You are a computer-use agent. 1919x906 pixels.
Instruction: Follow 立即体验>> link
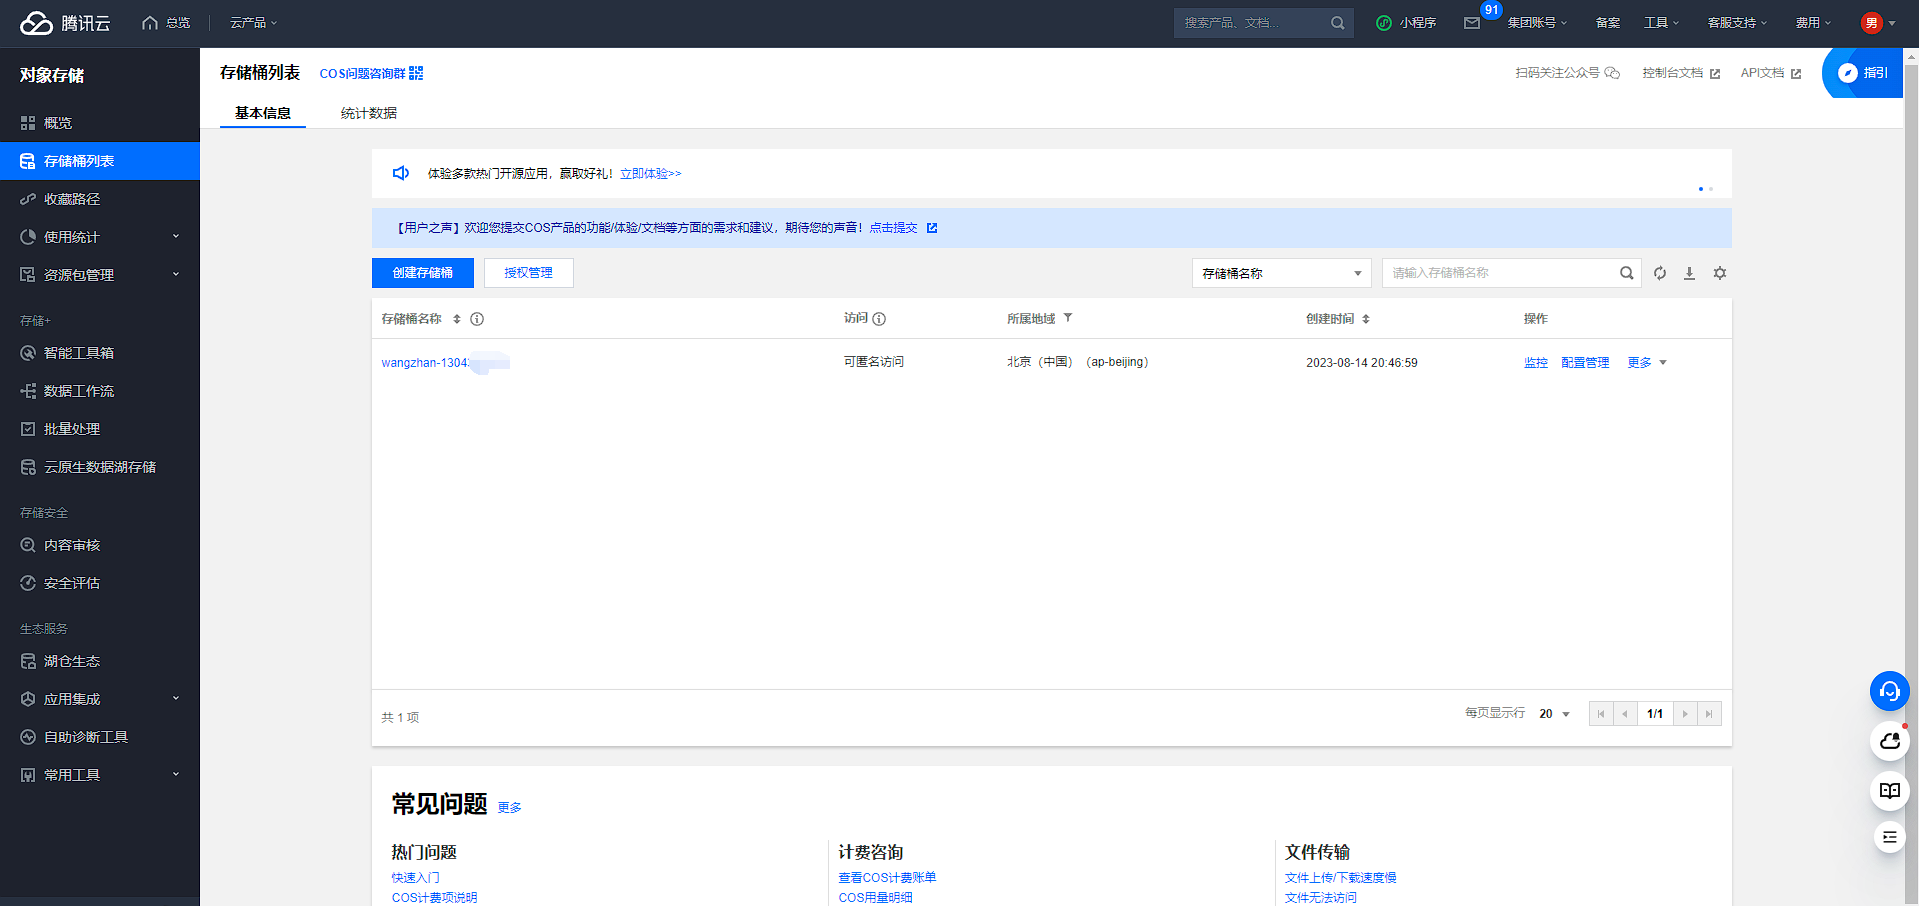tap(651, 174)
